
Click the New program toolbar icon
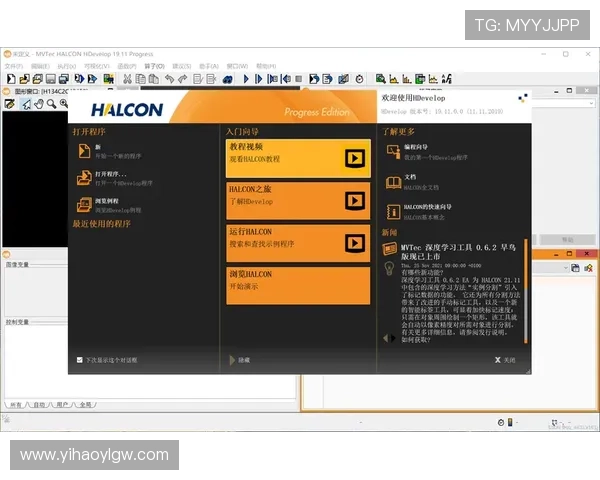(11, 79)
